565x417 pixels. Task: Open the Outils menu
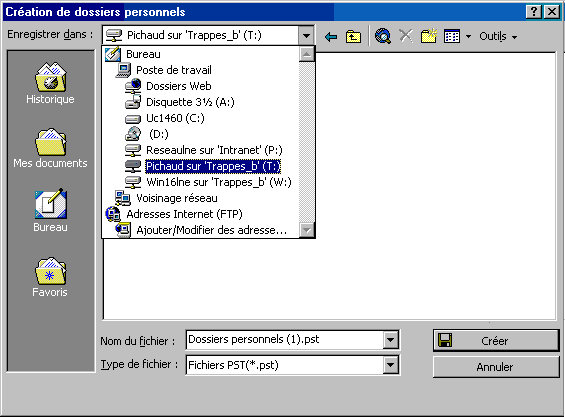coord(498,36)
